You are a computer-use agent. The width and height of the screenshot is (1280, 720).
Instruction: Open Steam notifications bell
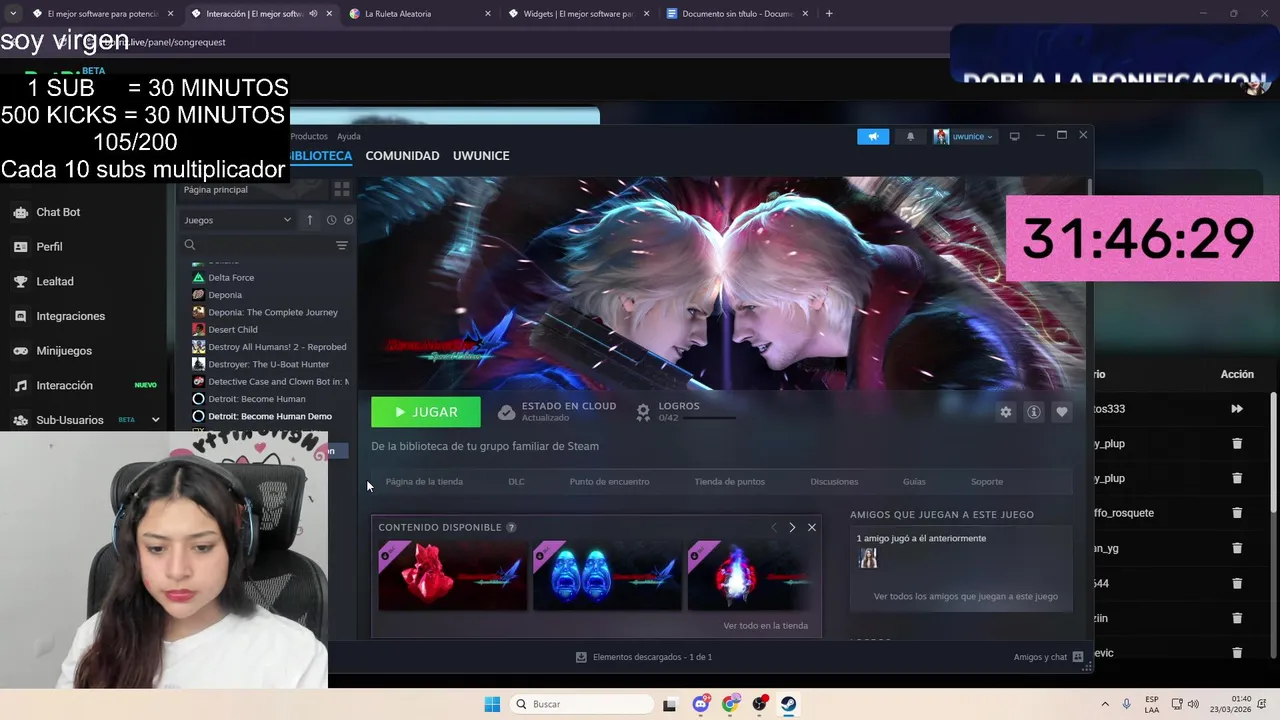coord(910,136)
